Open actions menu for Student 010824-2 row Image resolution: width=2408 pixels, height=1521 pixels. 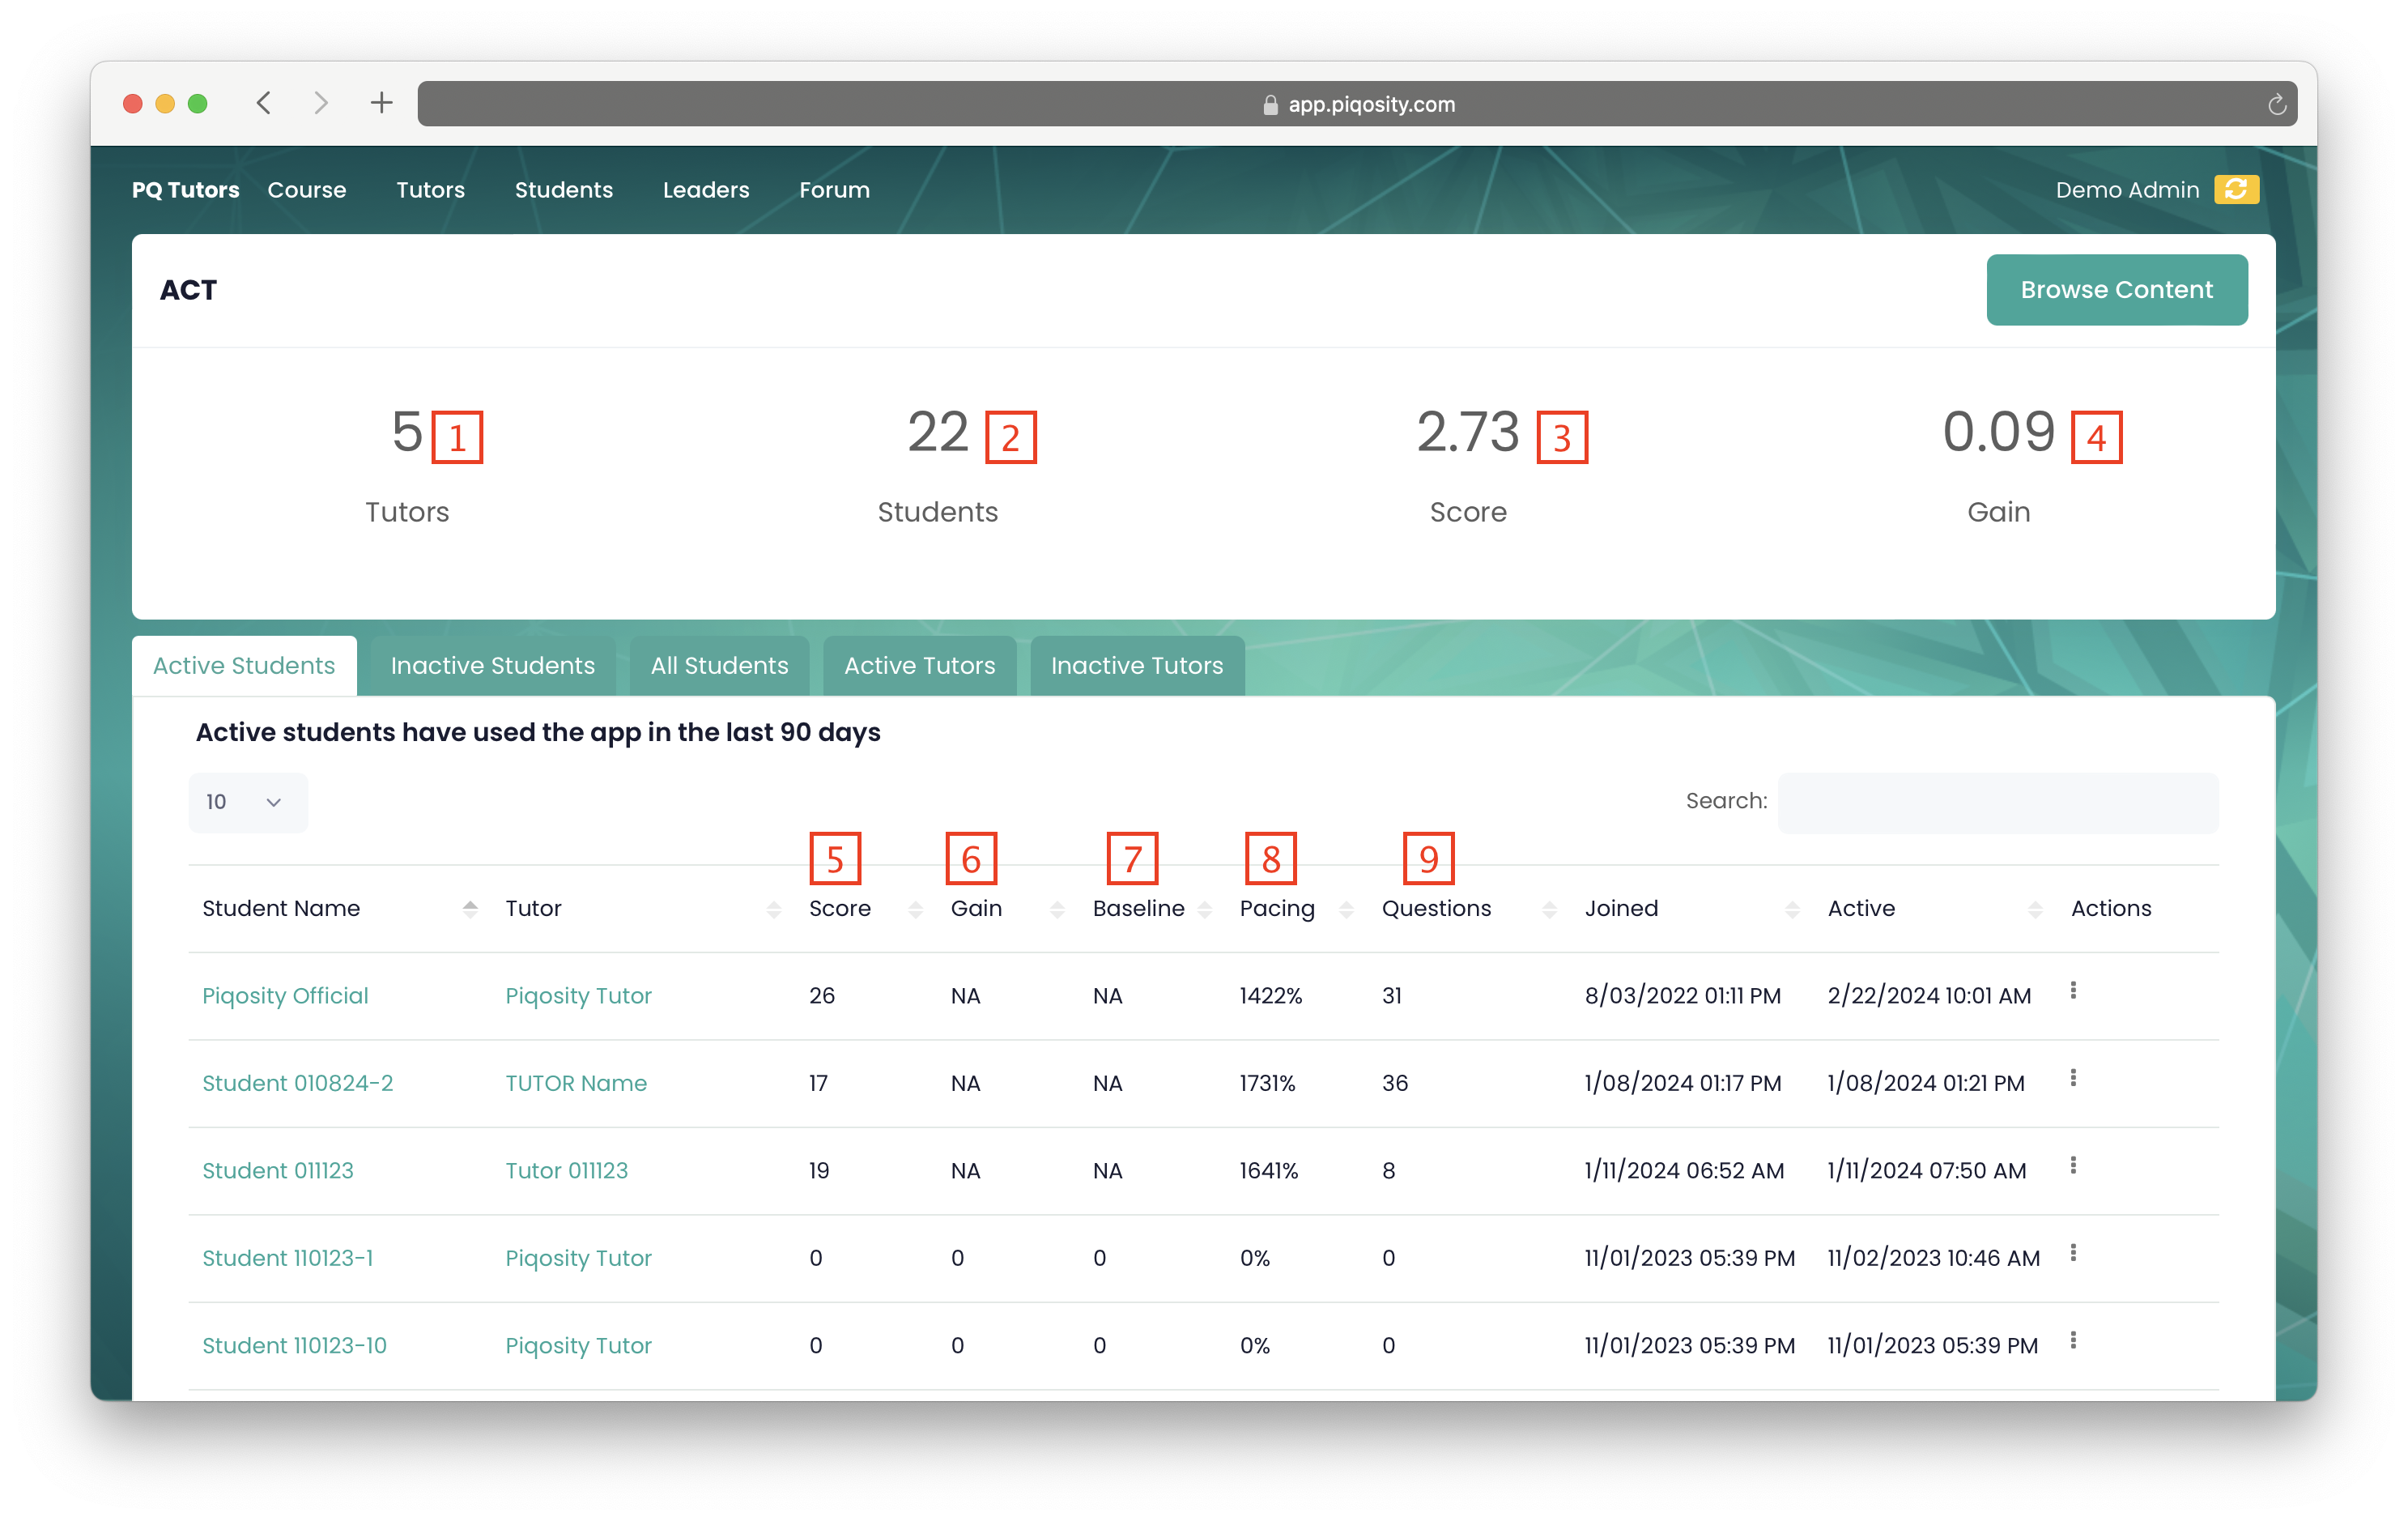(2073, 1078)
